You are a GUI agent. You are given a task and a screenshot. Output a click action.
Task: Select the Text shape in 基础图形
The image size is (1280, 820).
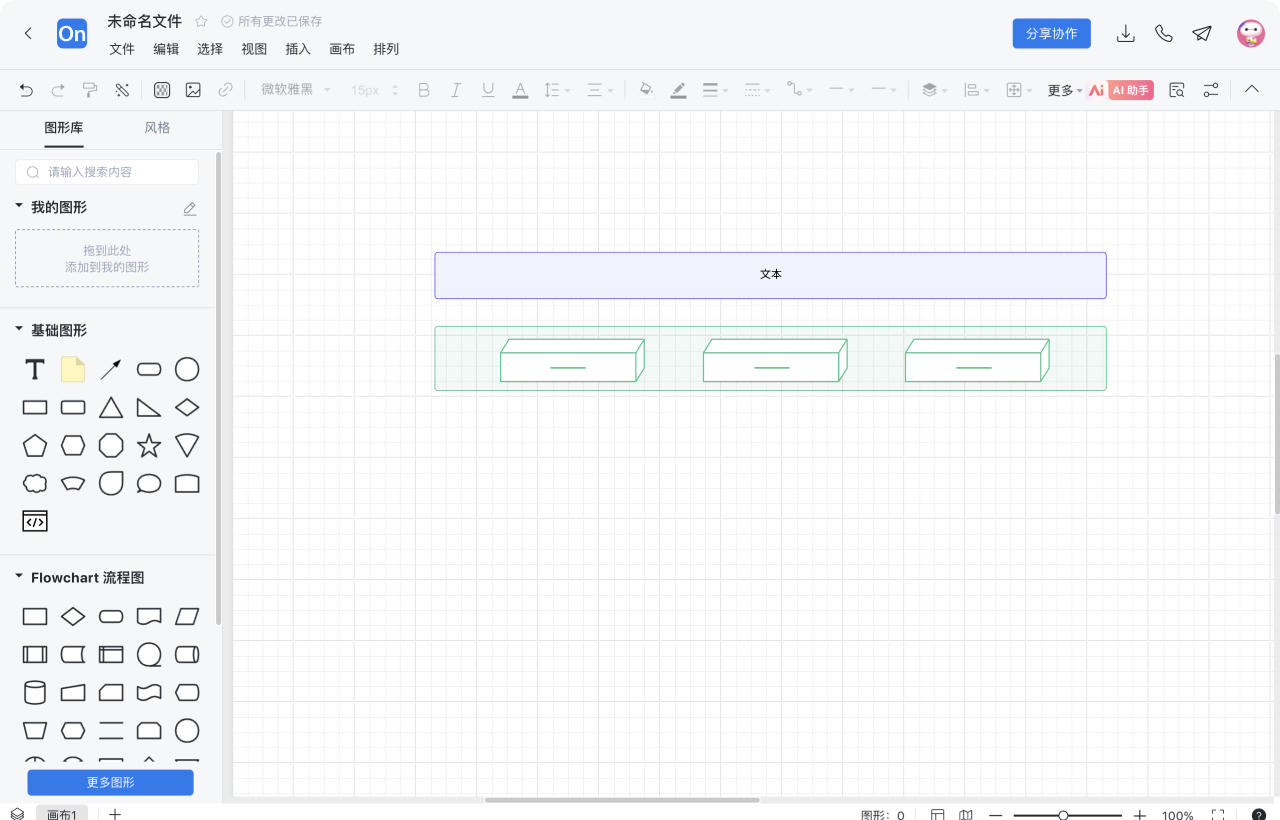point(35,370)
